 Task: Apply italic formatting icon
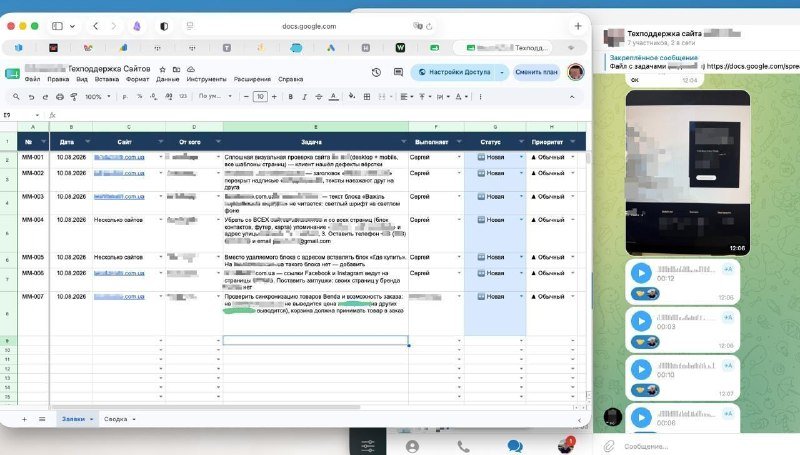[x=305, y=96]
